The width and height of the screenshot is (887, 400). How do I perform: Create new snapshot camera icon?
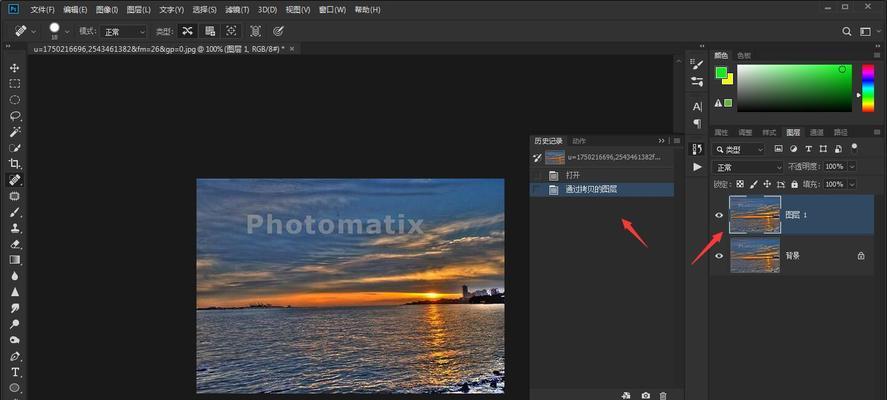pyautogui.click(x=645, y=395)
